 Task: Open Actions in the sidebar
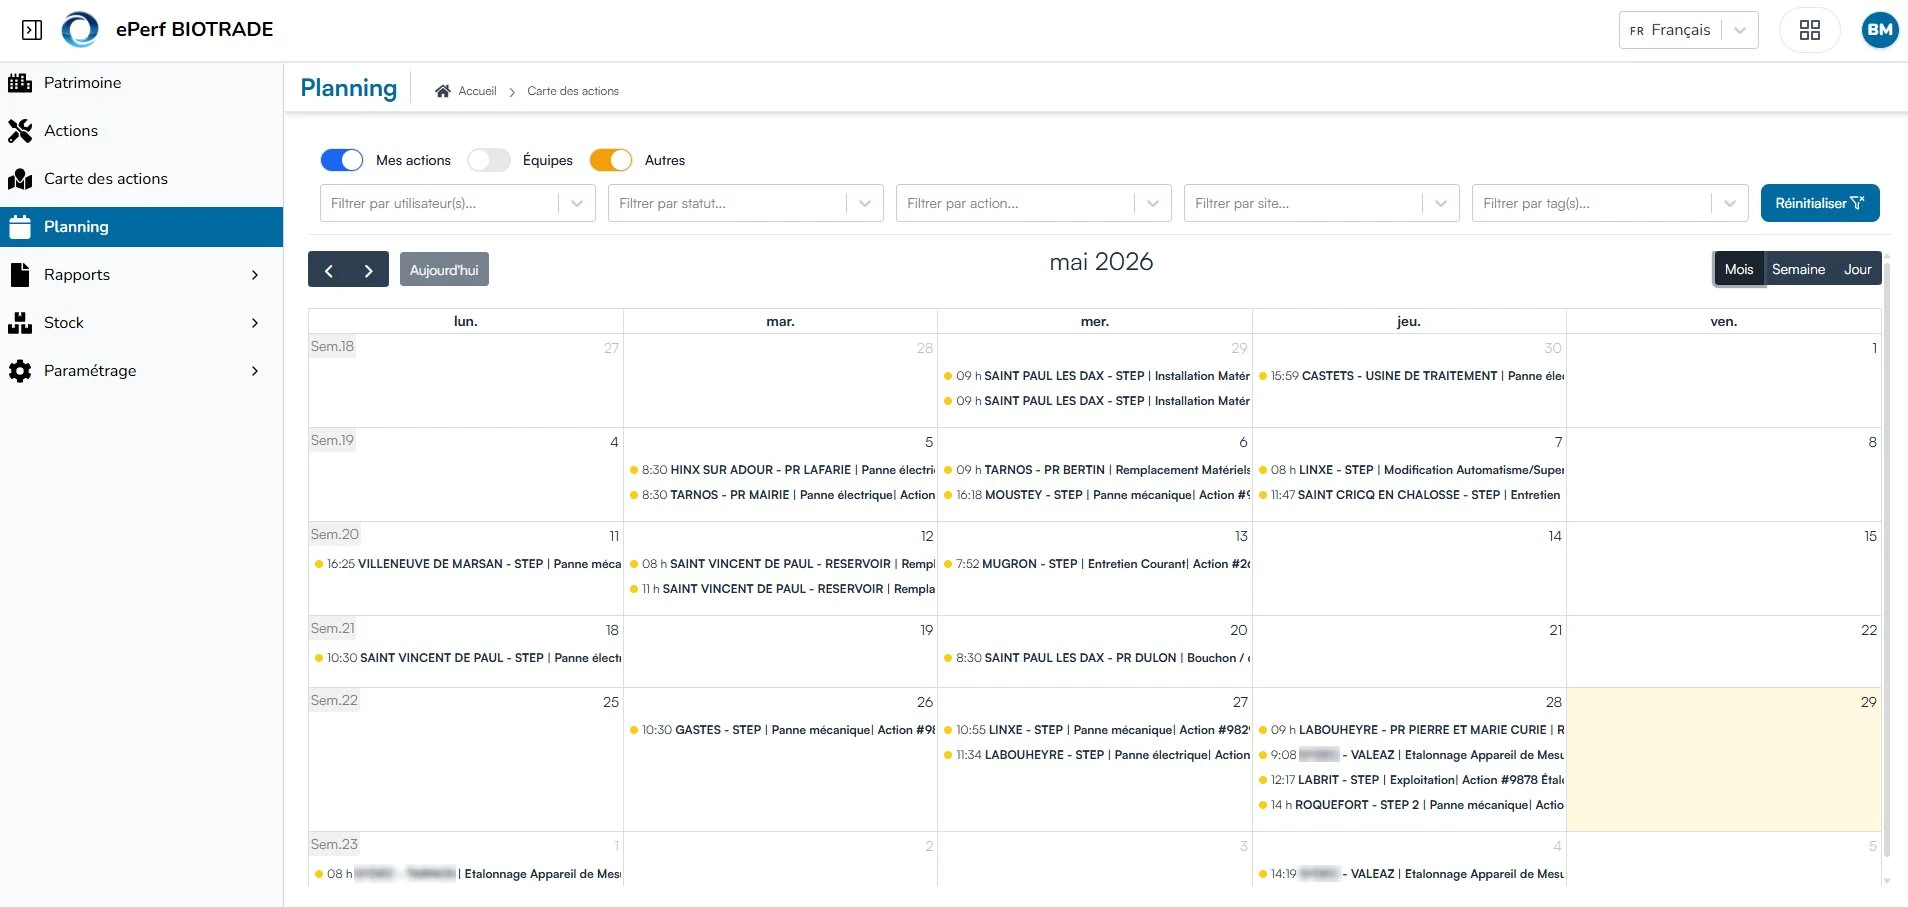[x=141, y=131]
